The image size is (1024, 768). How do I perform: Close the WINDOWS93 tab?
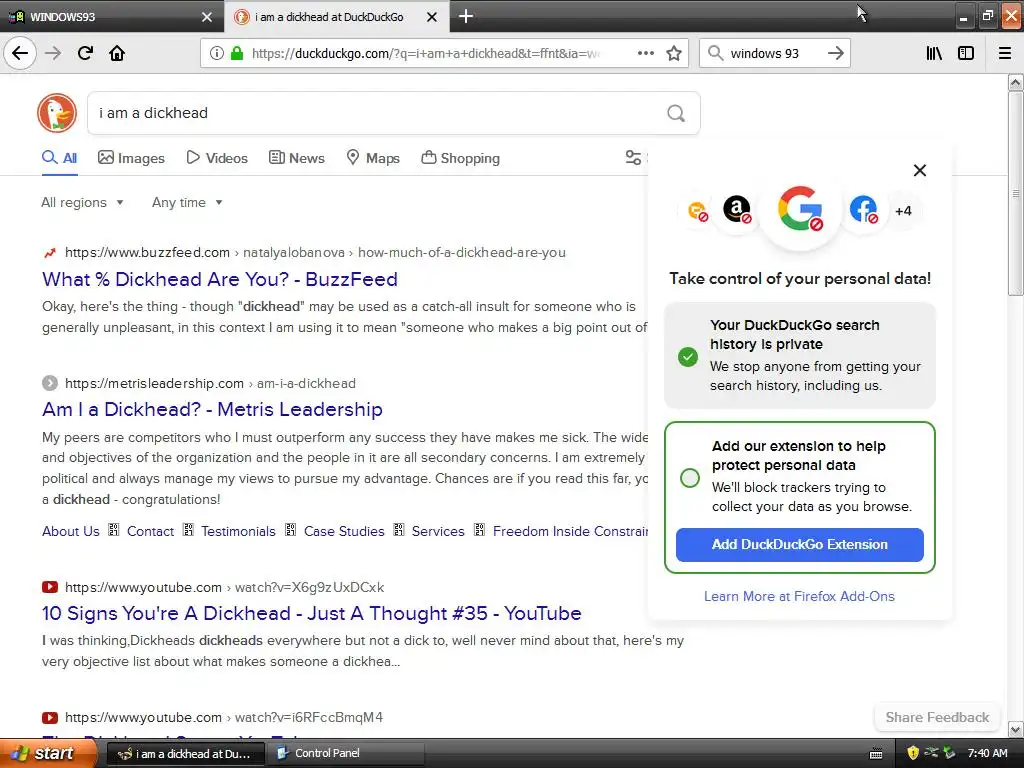pos(207,17)
